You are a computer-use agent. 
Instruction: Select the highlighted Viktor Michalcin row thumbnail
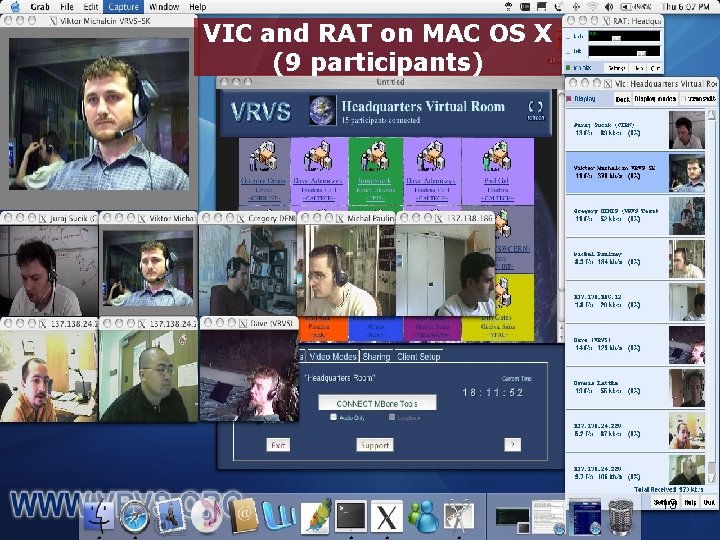(x=686, y=173)
